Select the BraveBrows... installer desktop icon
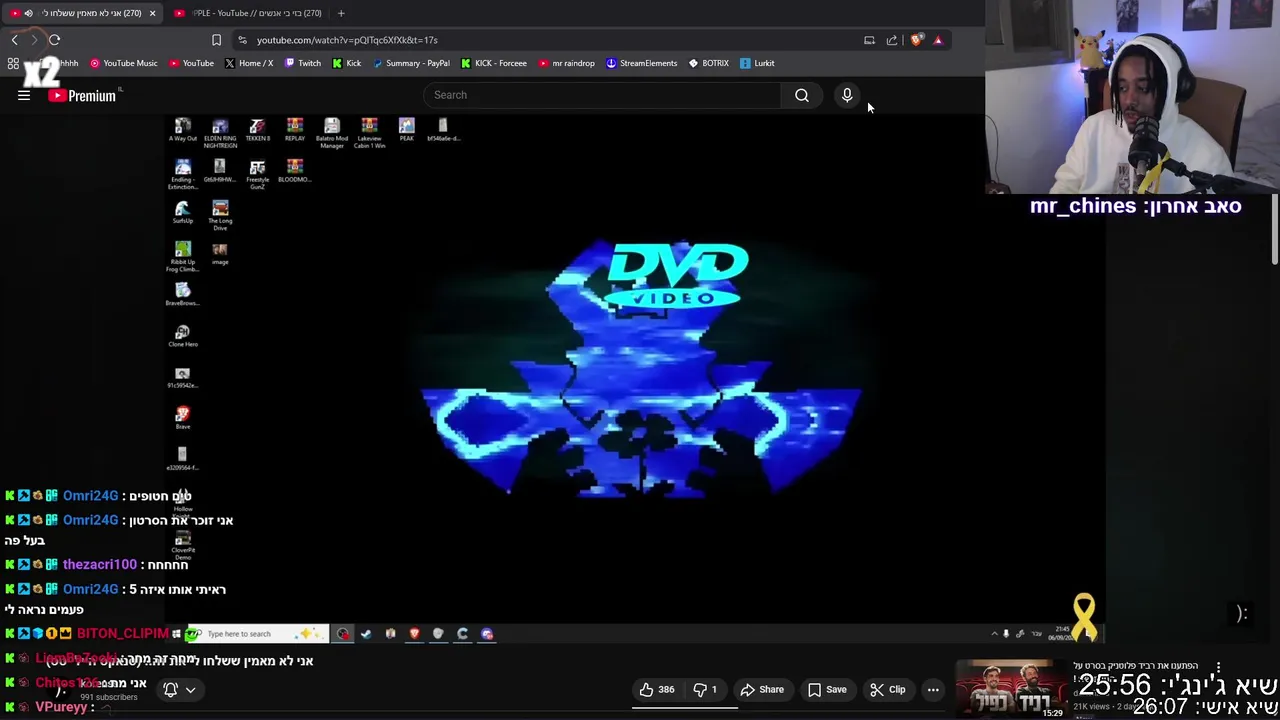The image size is (1280, 720). coord(182,294)
